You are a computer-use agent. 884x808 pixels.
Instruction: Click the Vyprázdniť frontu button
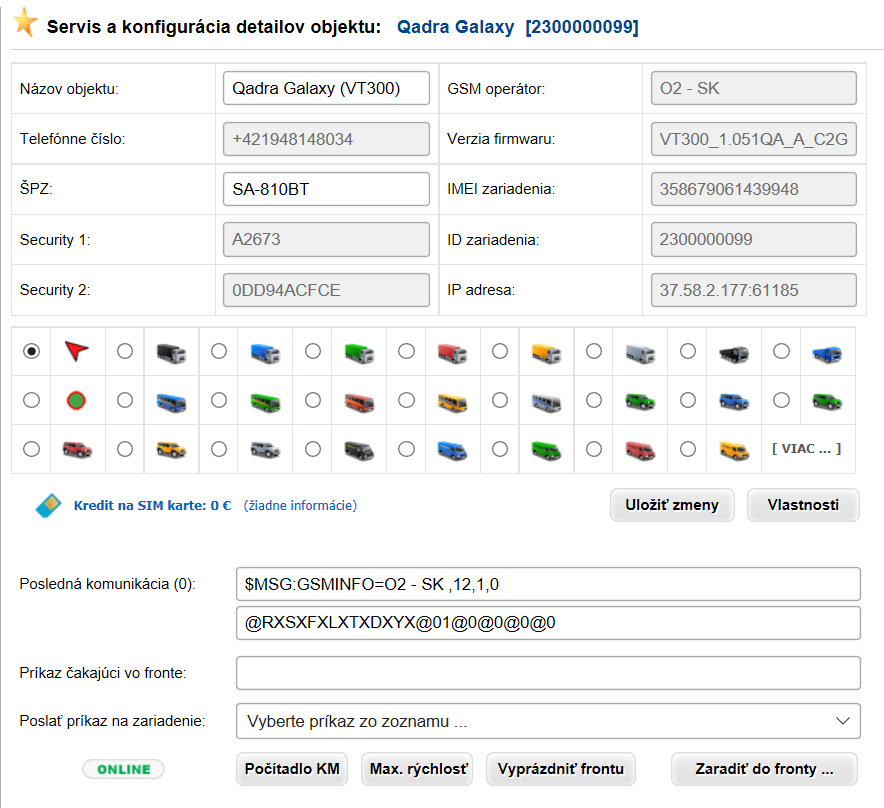click(560, 769)
